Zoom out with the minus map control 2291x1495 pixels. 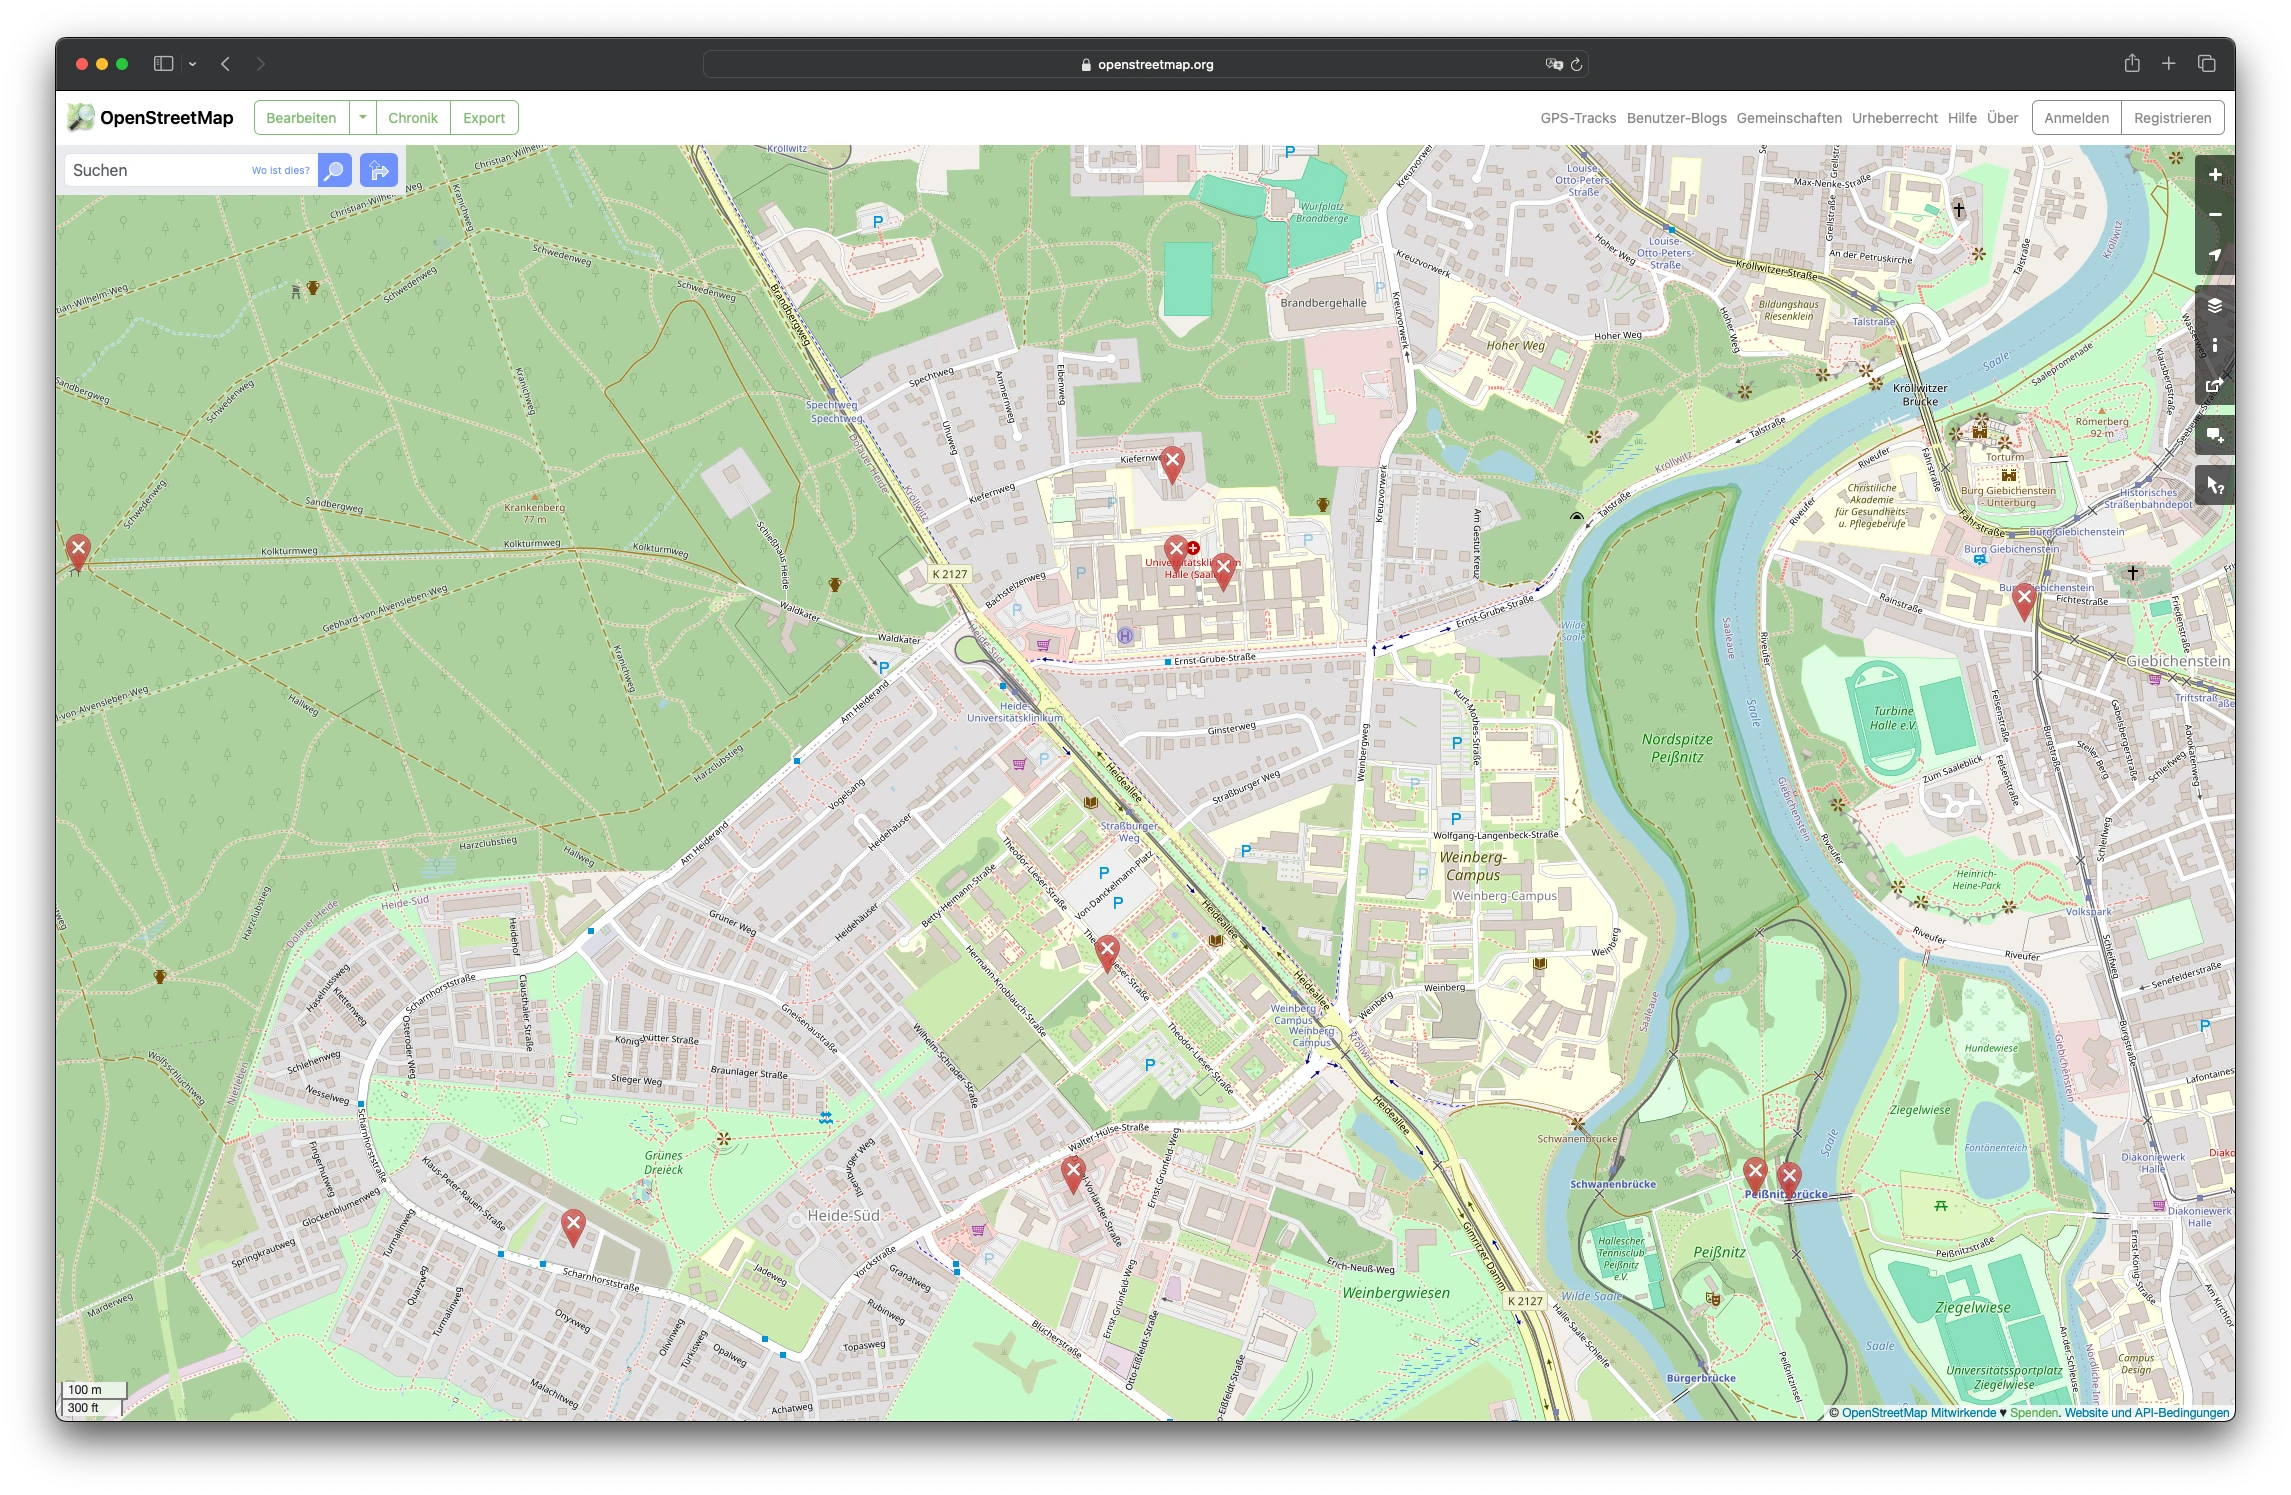click(2214, 215)
